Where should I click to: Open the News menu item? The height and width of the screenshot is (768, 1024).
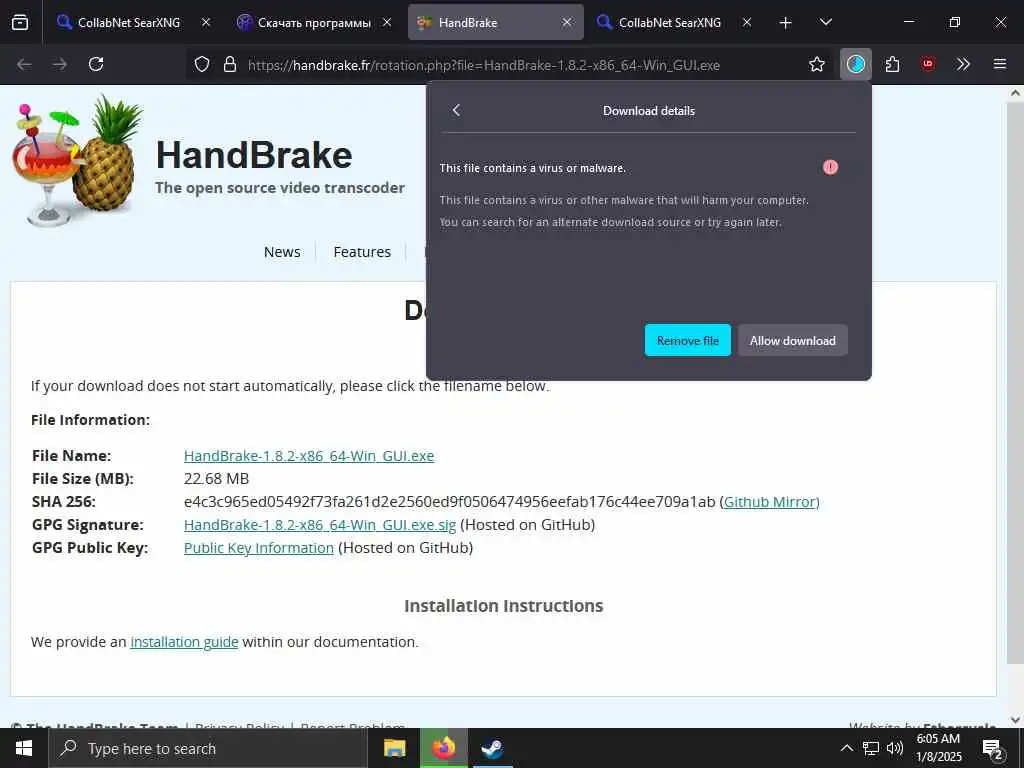[282, 252]
